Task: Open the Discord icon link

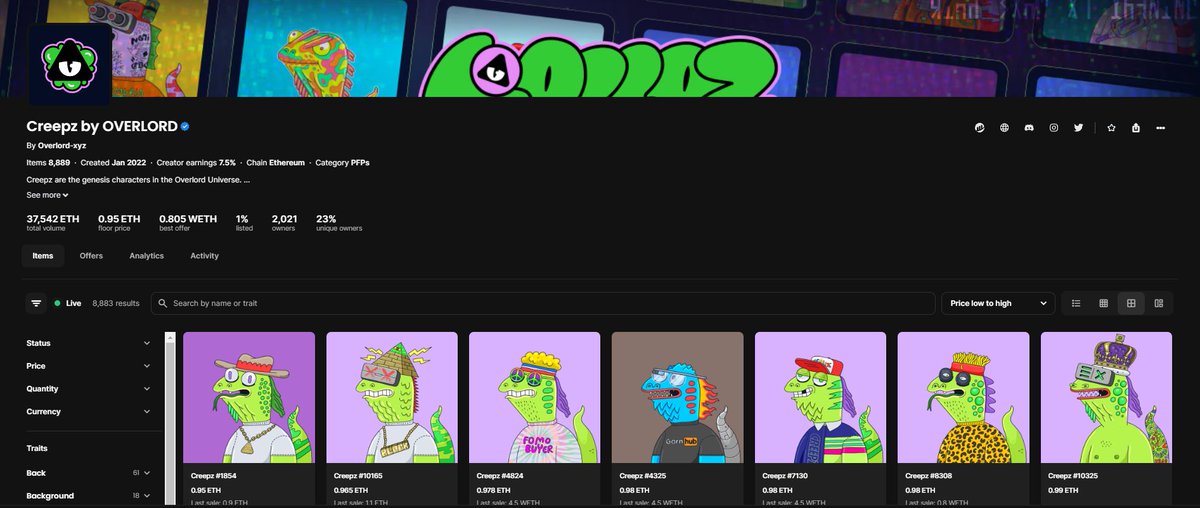Action: pyautogui.click(x=1029, y=128)
